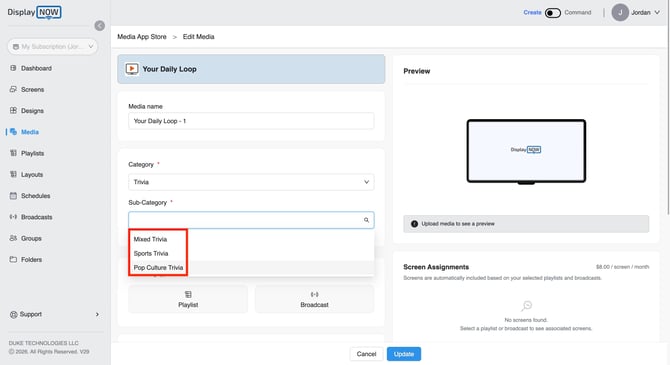Open the Screens section
Screen dimensions: 670x365
point(32,89)
